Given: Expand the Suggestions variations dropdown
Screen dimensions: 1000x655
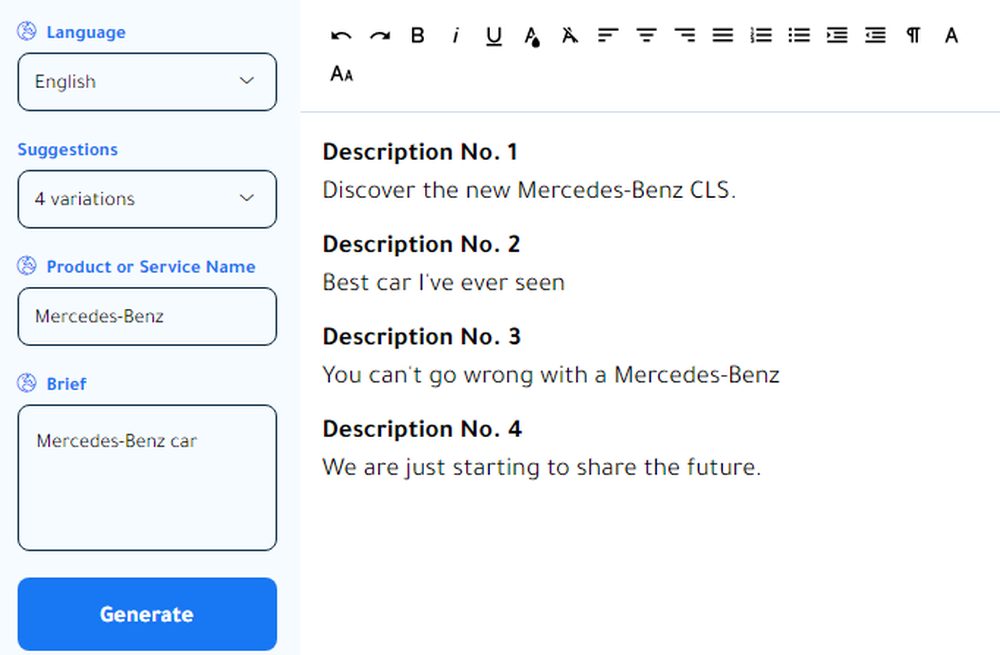Looking at the screenshot, I should [x=147, y=199].
